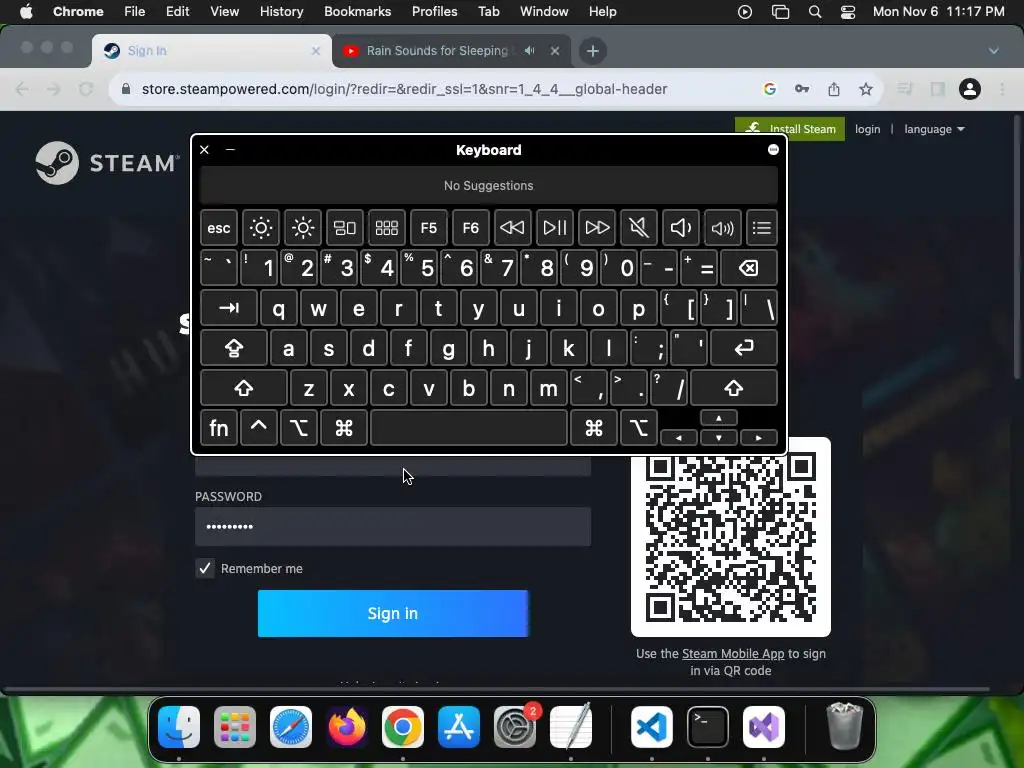
Task: Toggle the left option key
Action: (298, 428)
